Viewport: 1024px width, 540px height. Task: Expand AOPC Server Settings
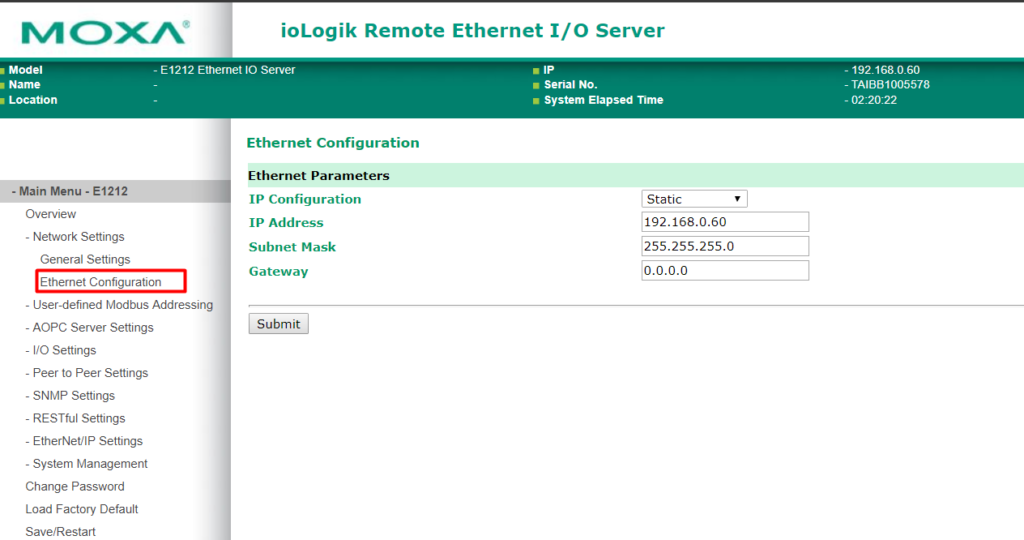tap(89, 328)
